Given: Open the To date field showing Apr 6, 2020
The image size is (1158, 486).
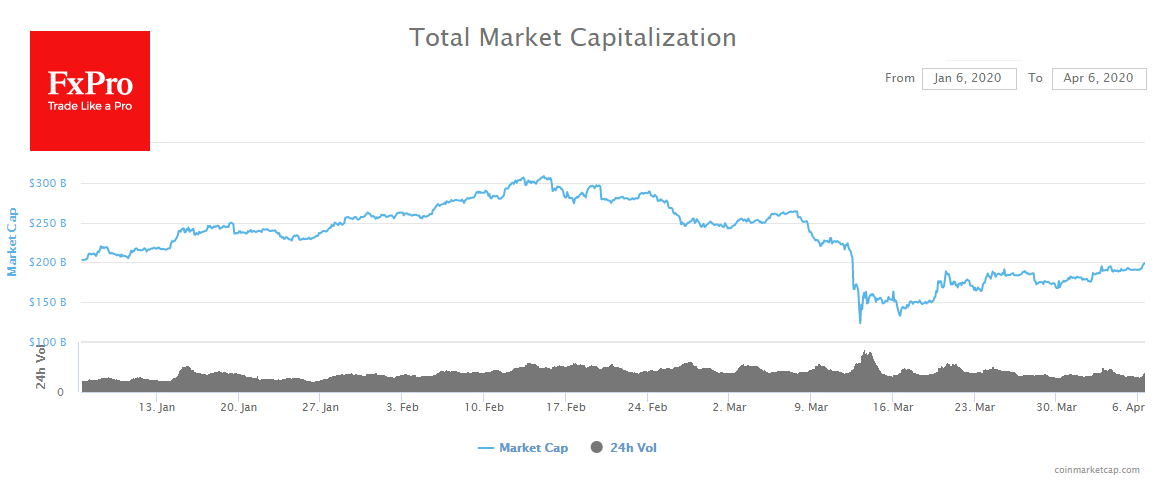Looking at the screenshot, I should pyautogui.click(x=1098, y=78).
